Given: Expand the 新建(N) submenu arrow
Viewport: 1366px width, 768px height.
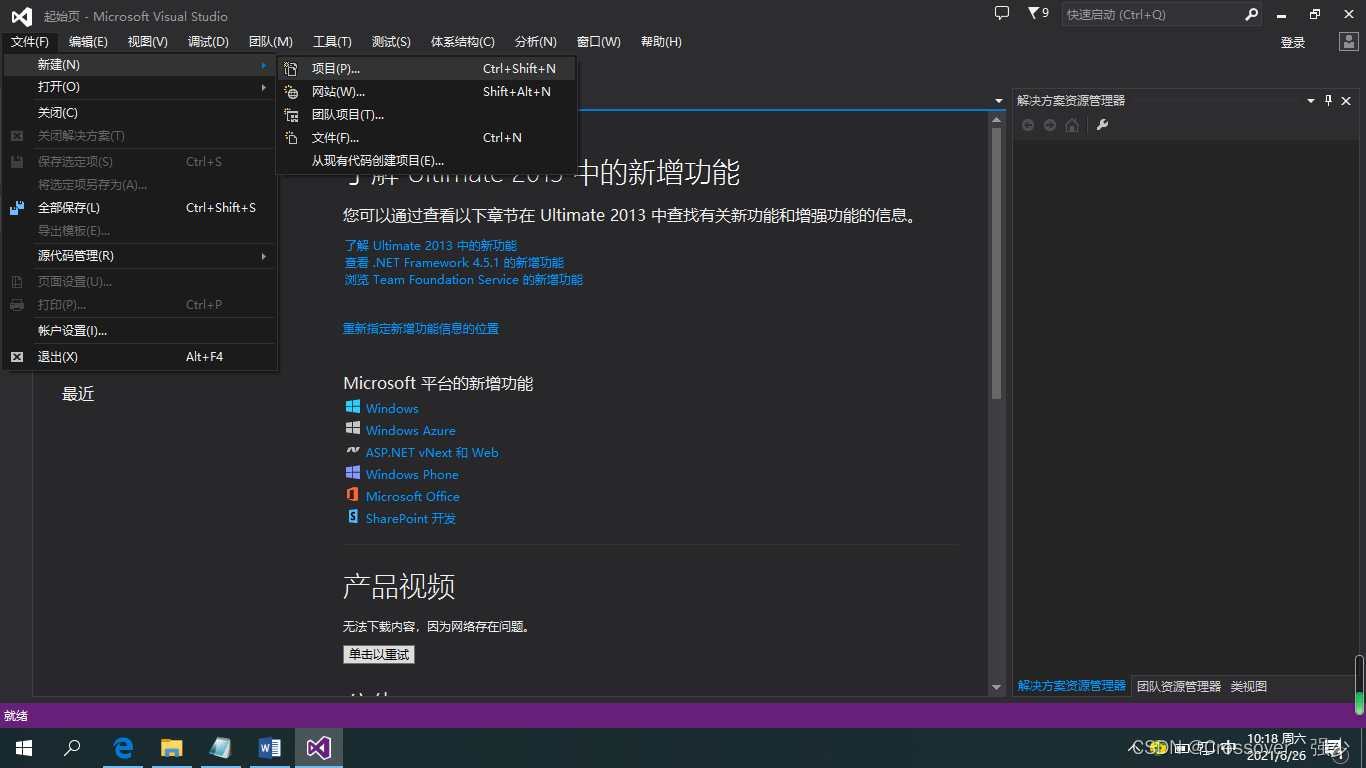Looking at the screenshot, I should 264,65.
